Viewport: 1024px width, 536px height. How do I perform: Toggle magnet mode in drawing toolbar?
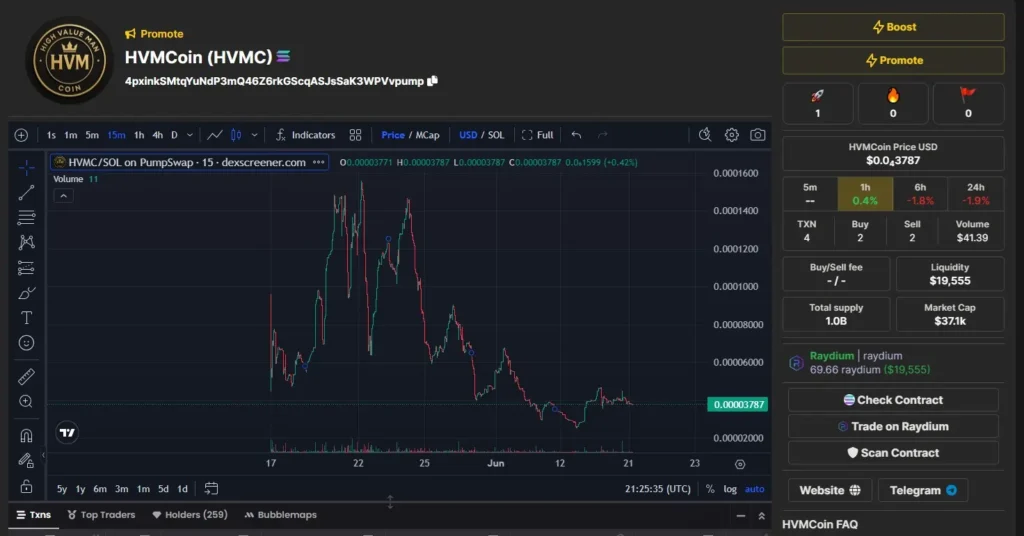(x=26, y=435)
